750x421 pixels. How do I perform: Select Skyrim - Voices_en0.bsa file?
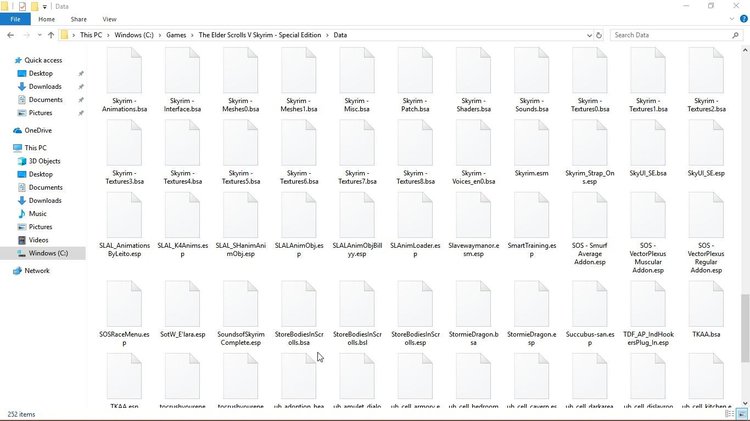click(x=474, y=153)
